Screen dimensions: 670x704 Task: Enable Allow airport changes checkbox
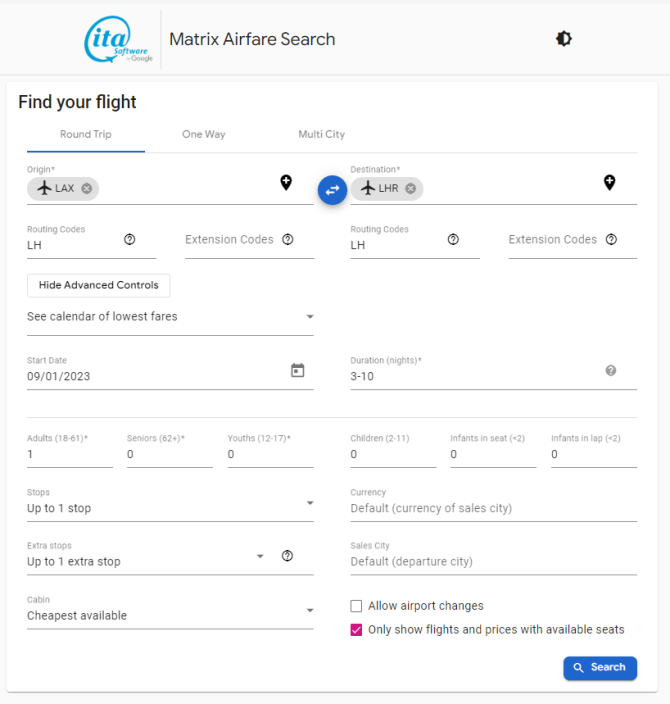[x=356, y=606]
